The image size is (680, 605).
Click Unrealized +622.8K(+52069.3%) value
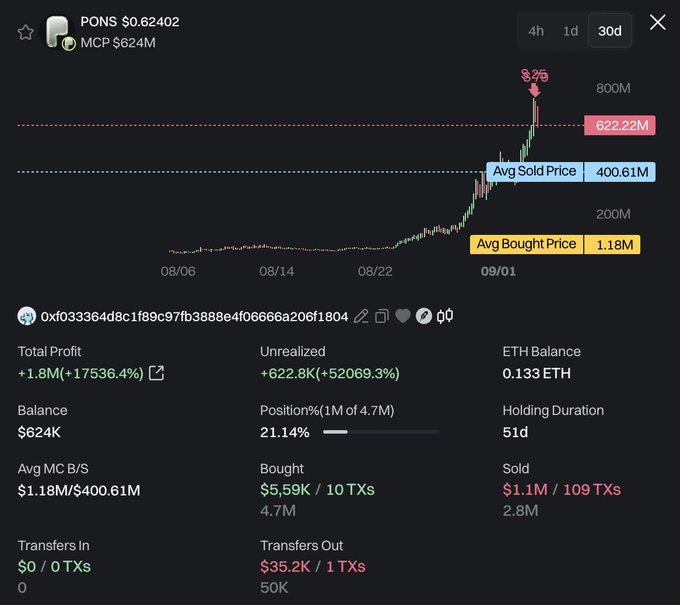click(330, 373)
